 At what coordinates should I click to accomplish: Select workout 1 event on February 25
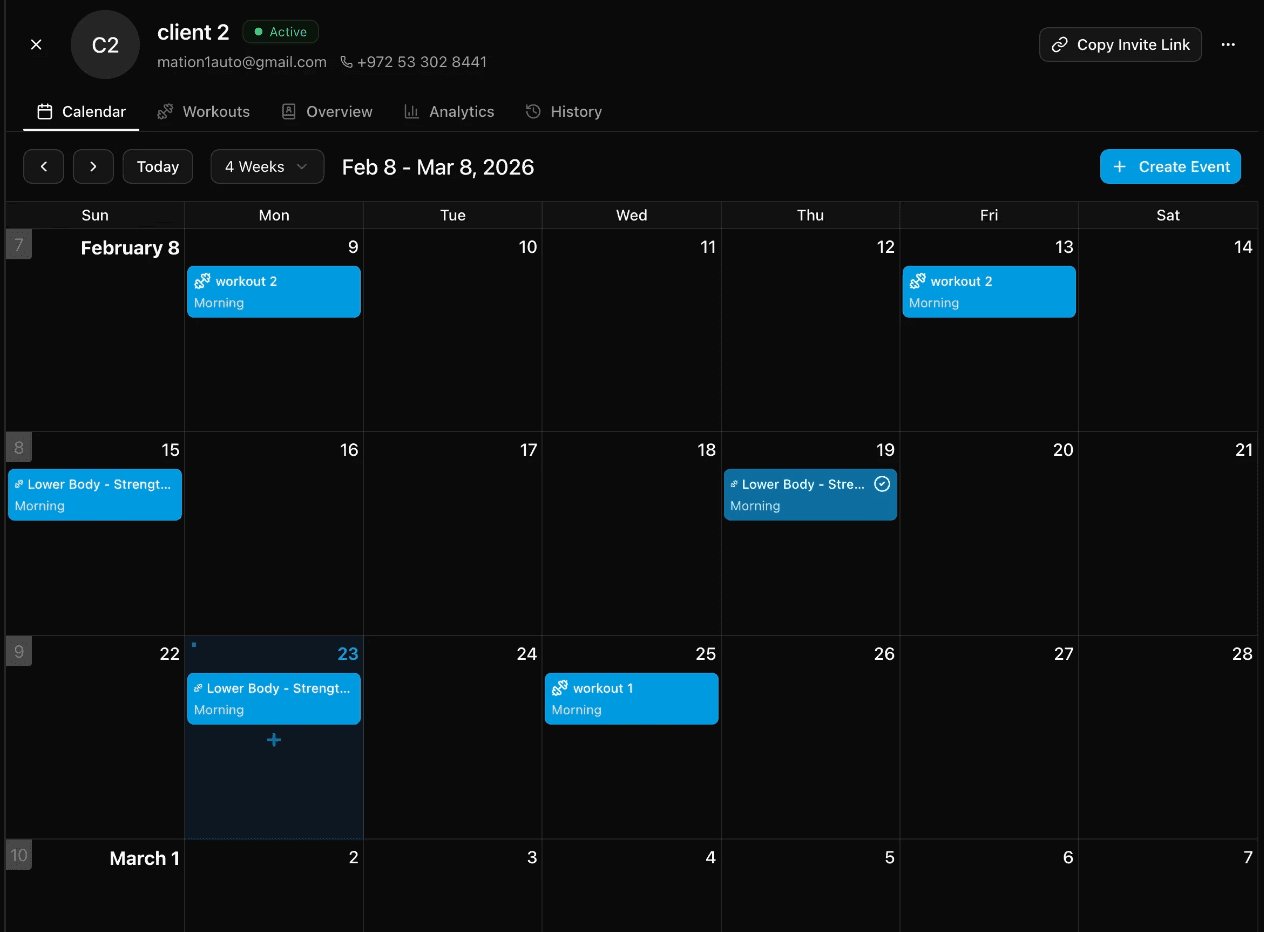click(x=631, y=698)
